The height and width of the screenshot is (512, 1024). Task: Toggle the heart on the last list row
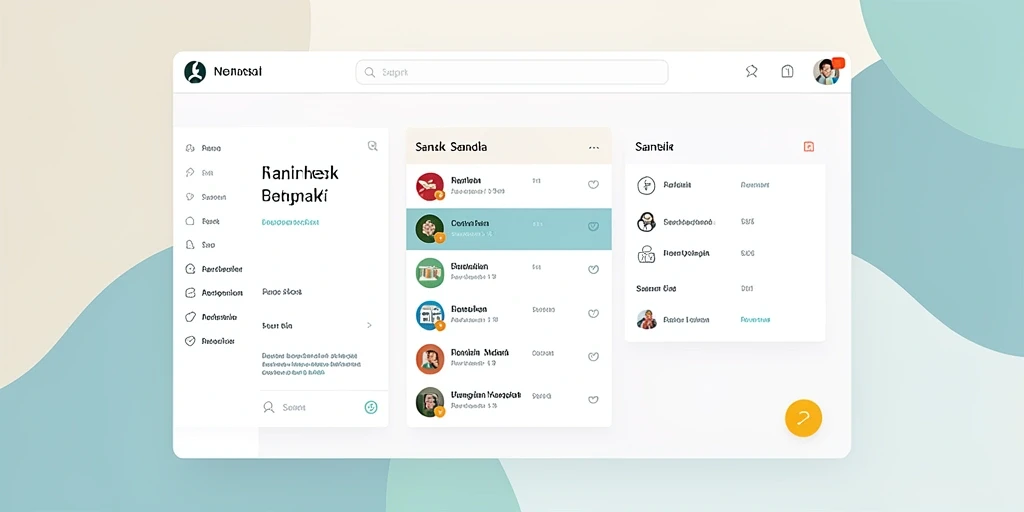(593, 400)
